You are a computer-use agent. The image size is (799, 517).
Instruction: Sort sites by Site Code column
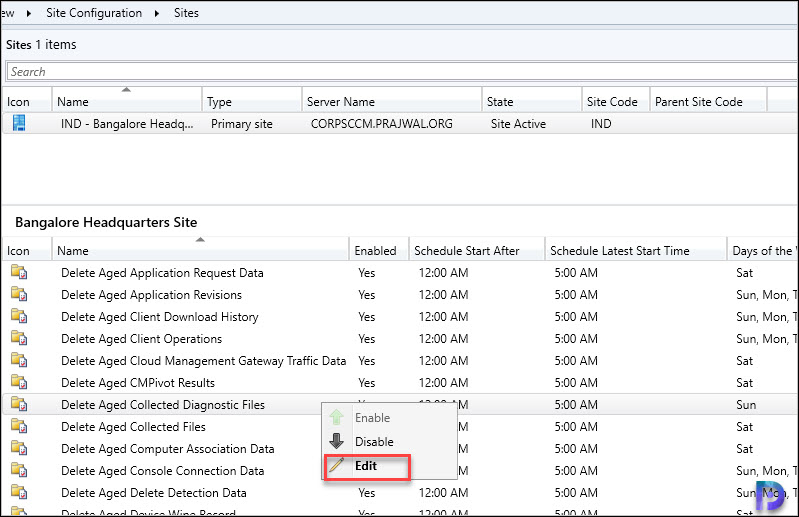point(616,101)
